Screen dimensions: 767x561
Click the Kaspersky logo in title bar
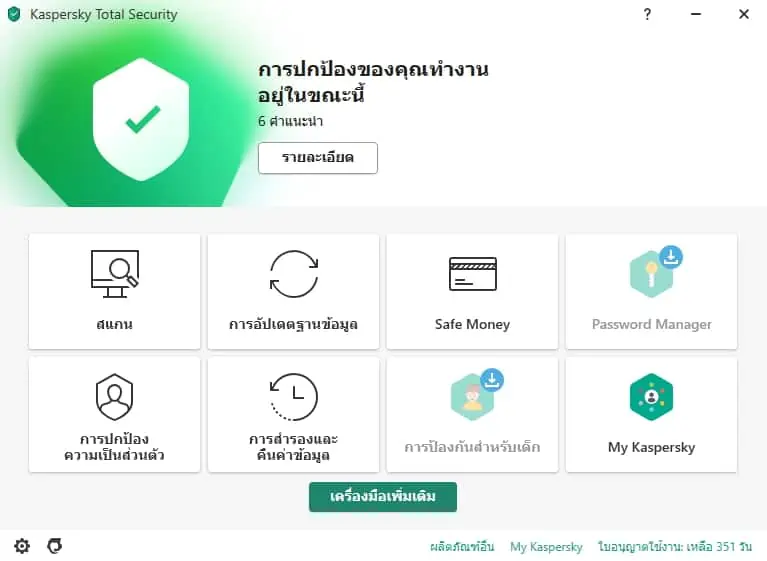14,15
